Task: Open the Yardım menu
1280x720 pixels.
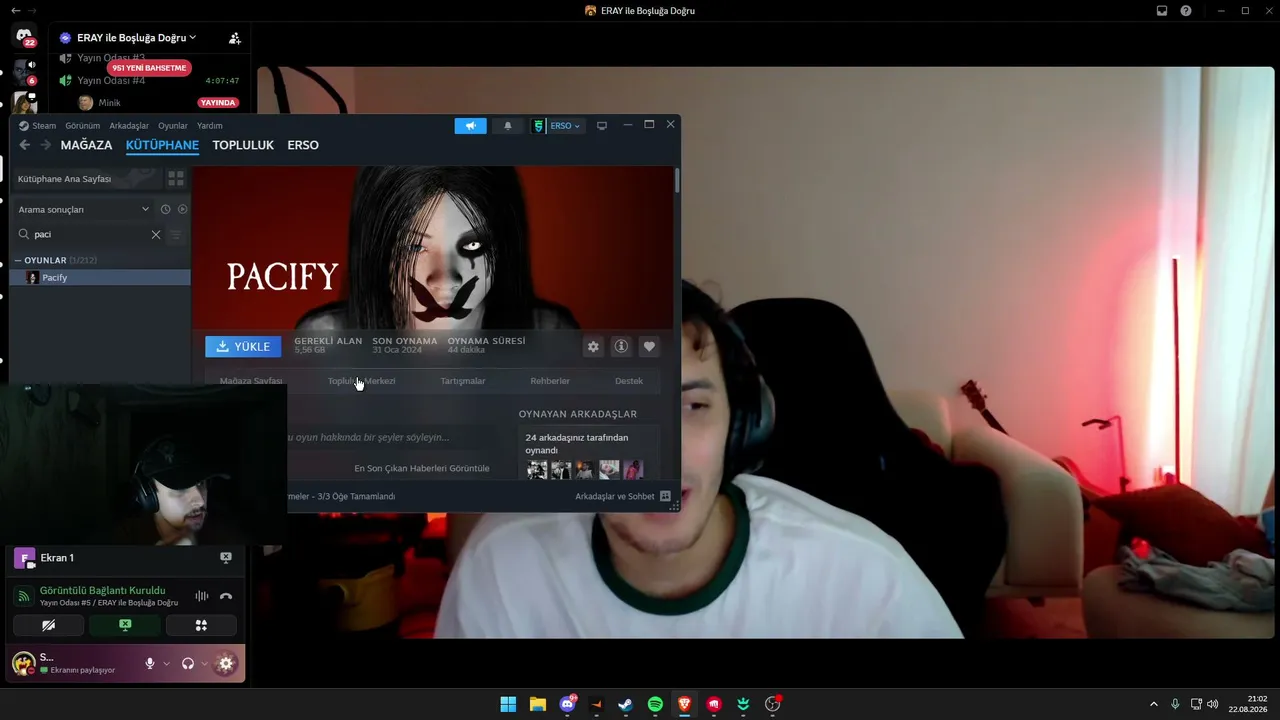Action: tap(210, 126)
